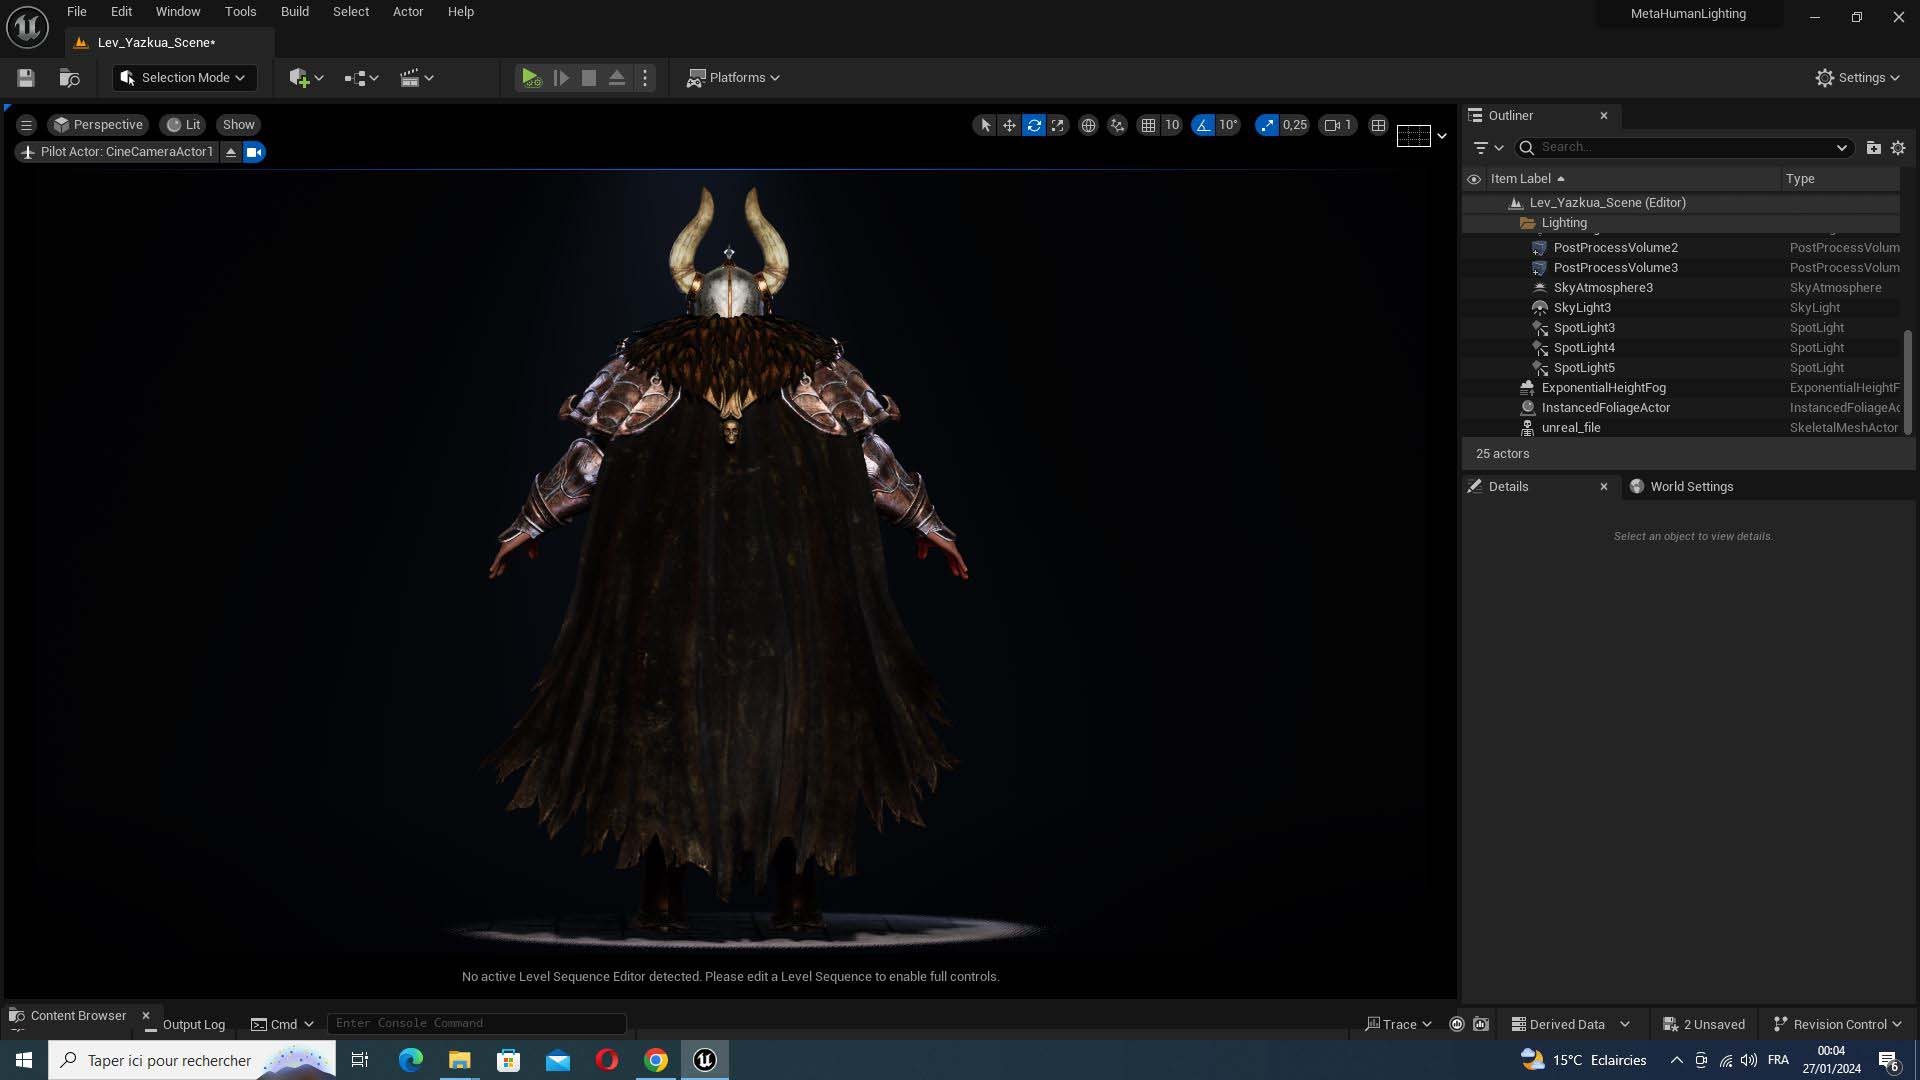Image resolution: width=1920 pixels, height=1080 pixels.
Task: Click the Lit view mode button
Action: click(184, 125)
